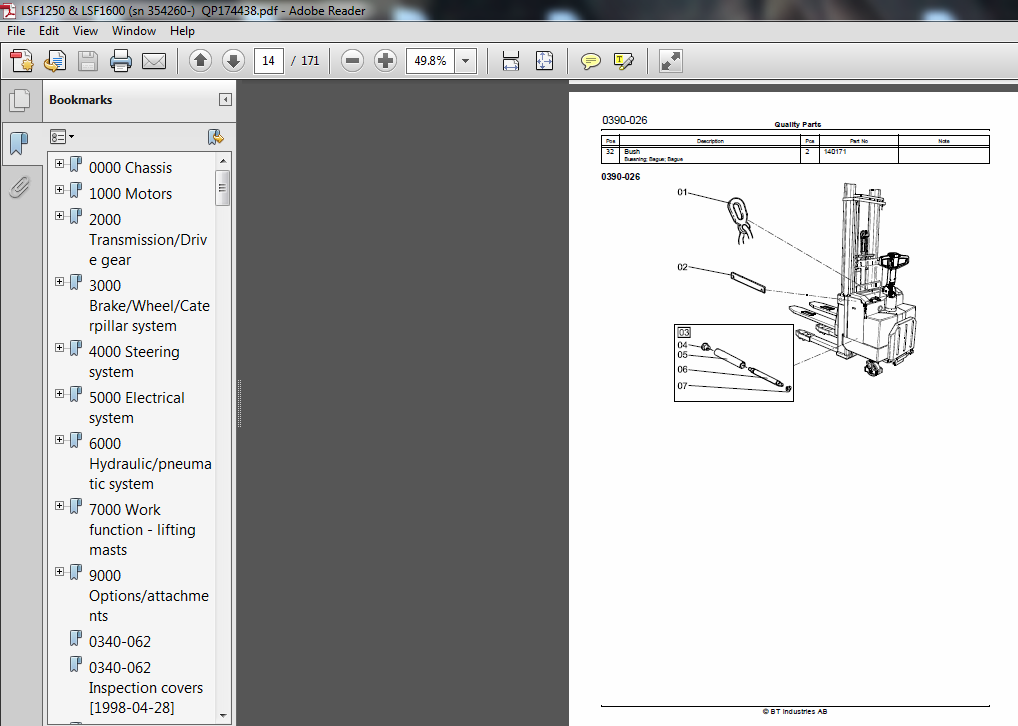Screen dimensions: 1018x726
Task: Click the 0390-026 page heading text
Action: (x=625, y=120)
